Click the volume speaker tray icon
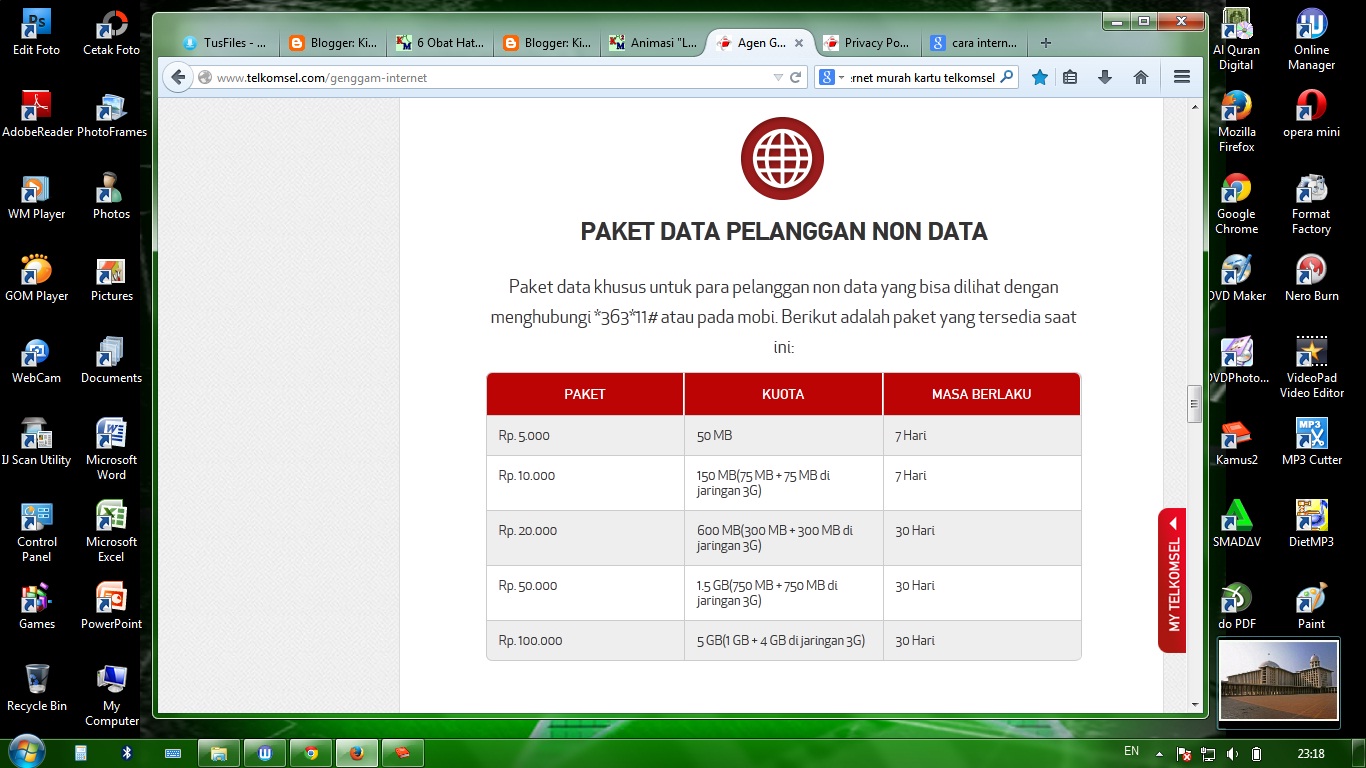 pos(1231,753)
